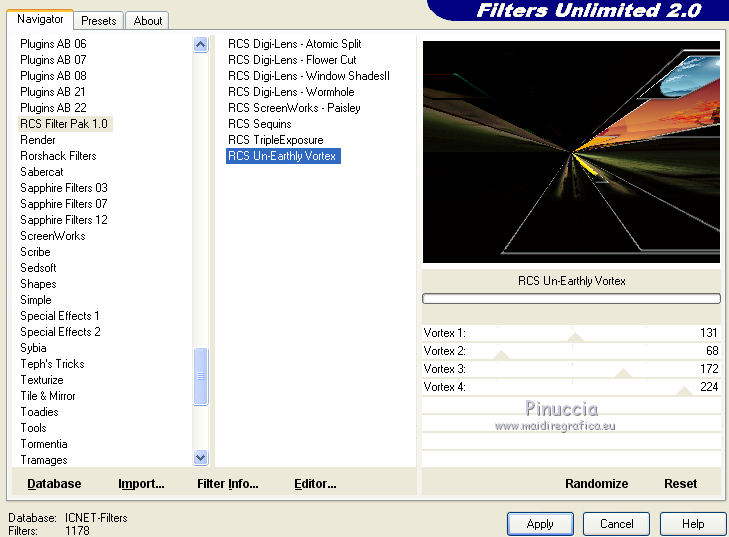Click the category list scroll up arrow
Image resolution: width=729 pixels, height=537 pixels.
[x=200, y=45]
